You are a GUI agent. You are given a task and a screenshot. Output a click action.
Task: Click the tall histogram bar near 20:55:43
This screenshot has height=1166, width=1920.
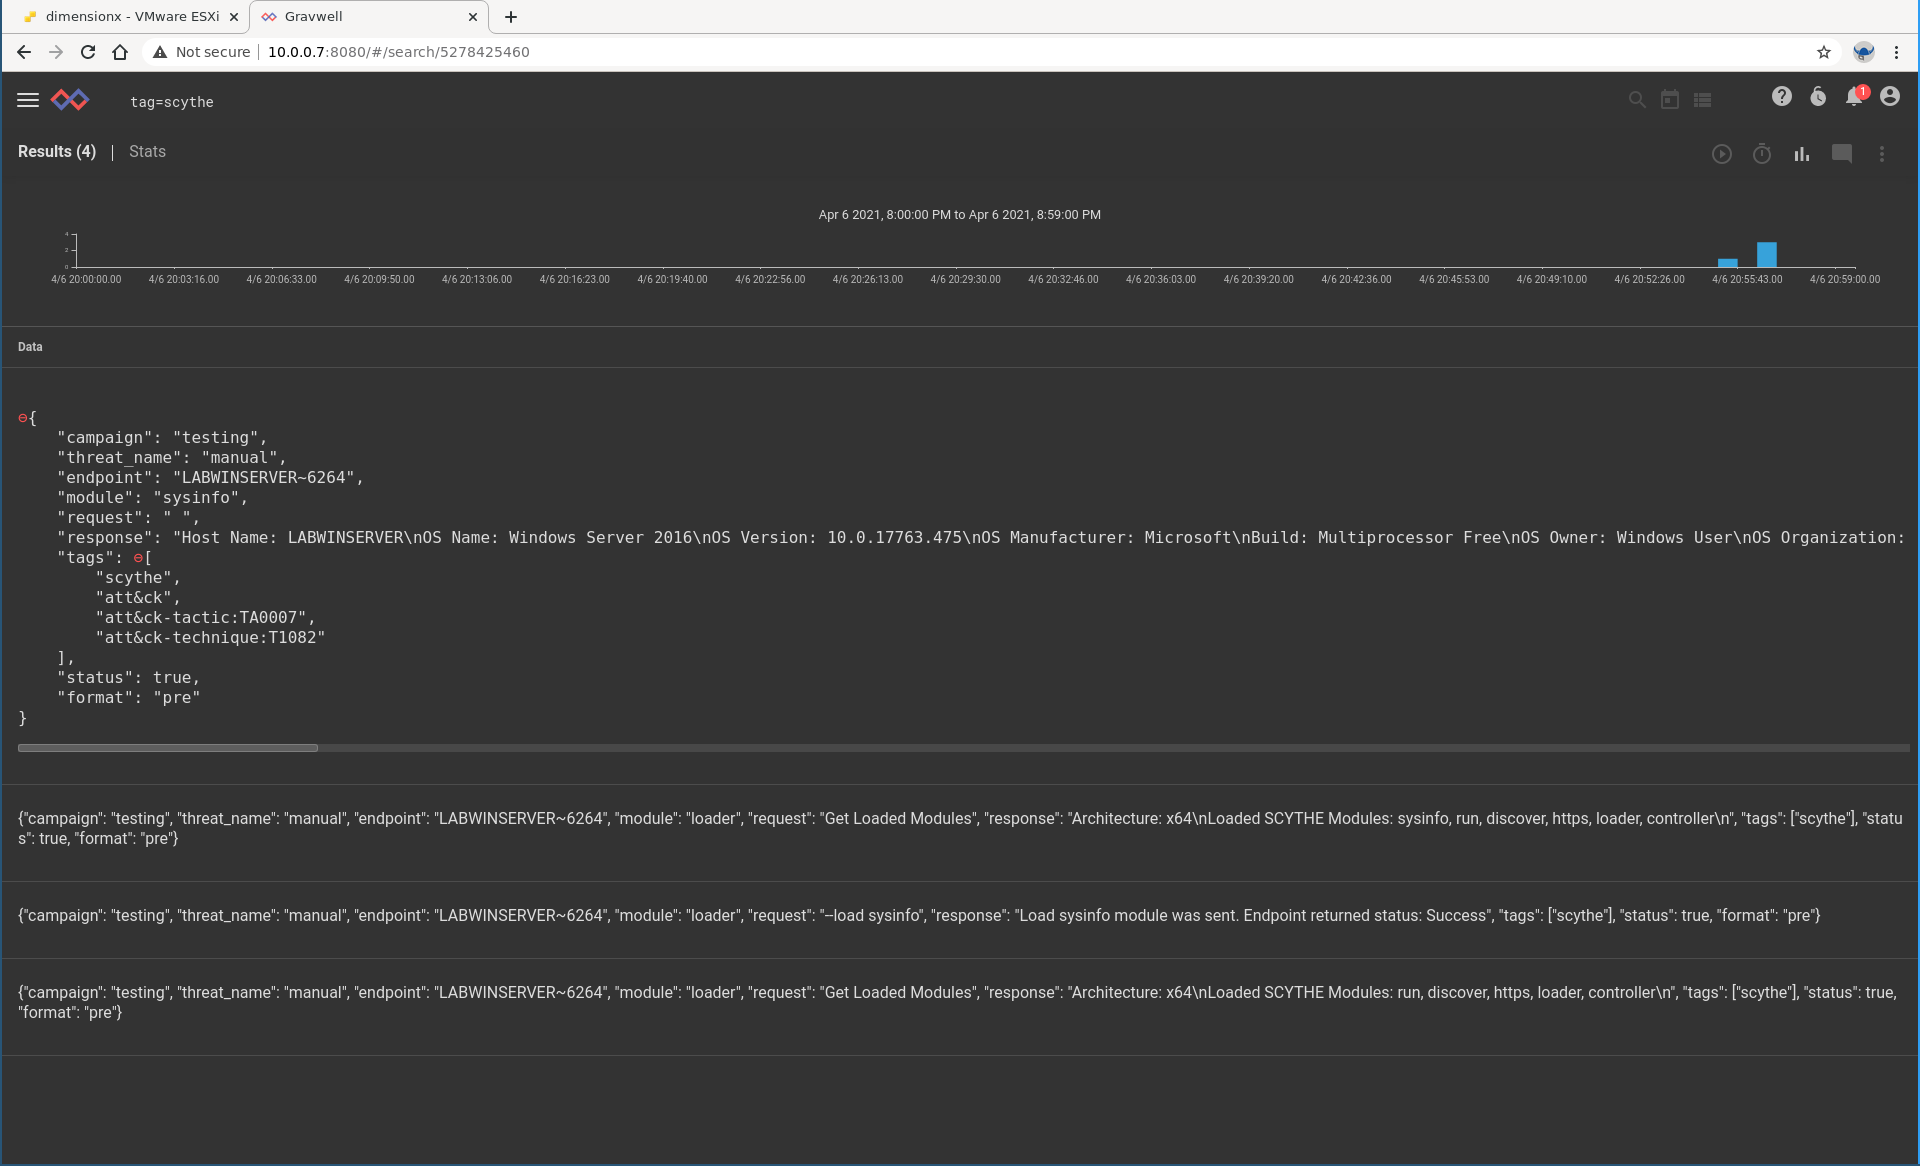coord(1767,254)
